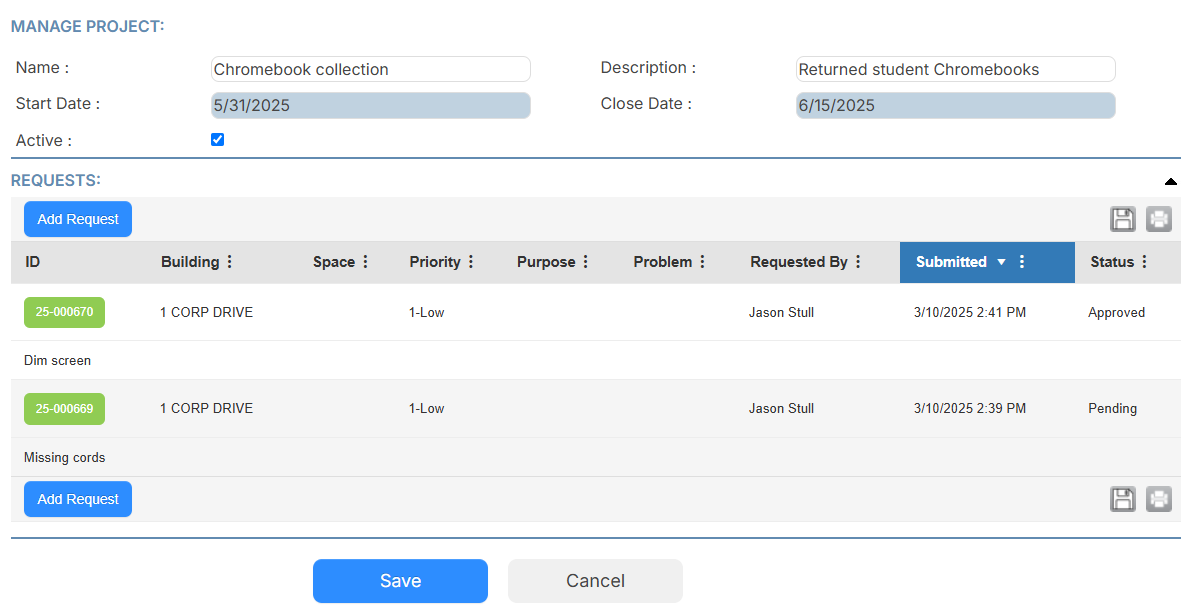Toggle the project Active setting off
This screenshot has height=613, width=1195.
[x=217, y=139]
